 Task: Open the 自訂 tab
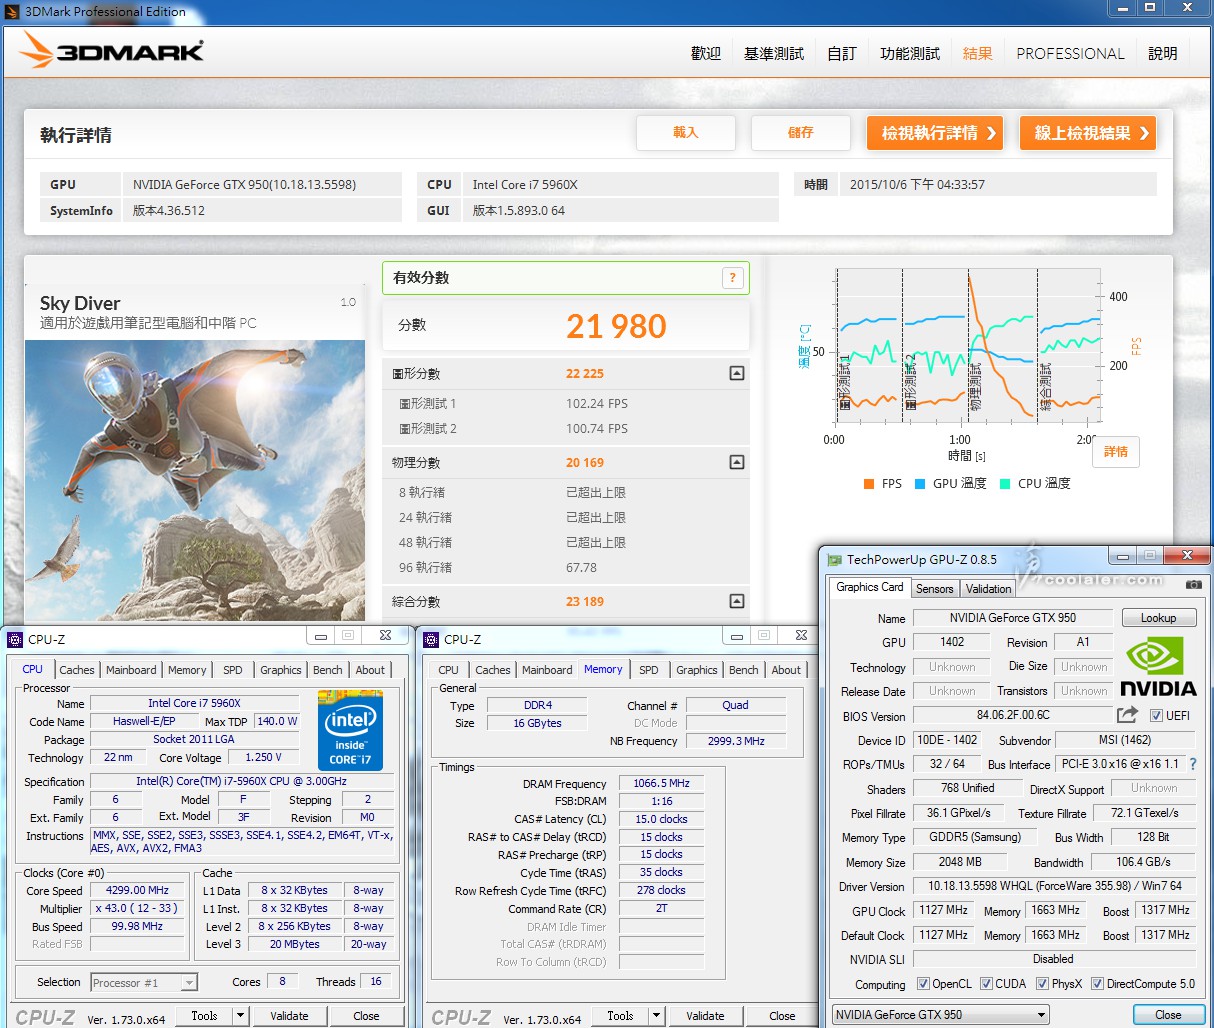pyautogui.click(x=842, y=54)
